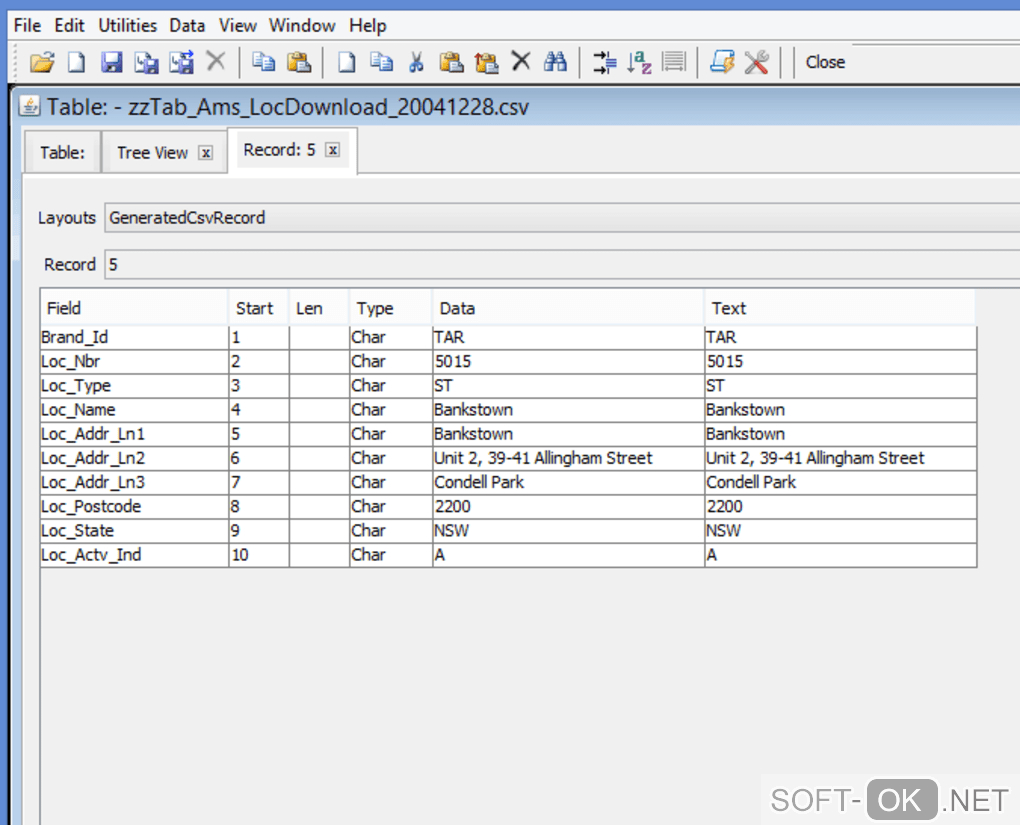Select the Loc_Postcode field cell

(134, 506)
